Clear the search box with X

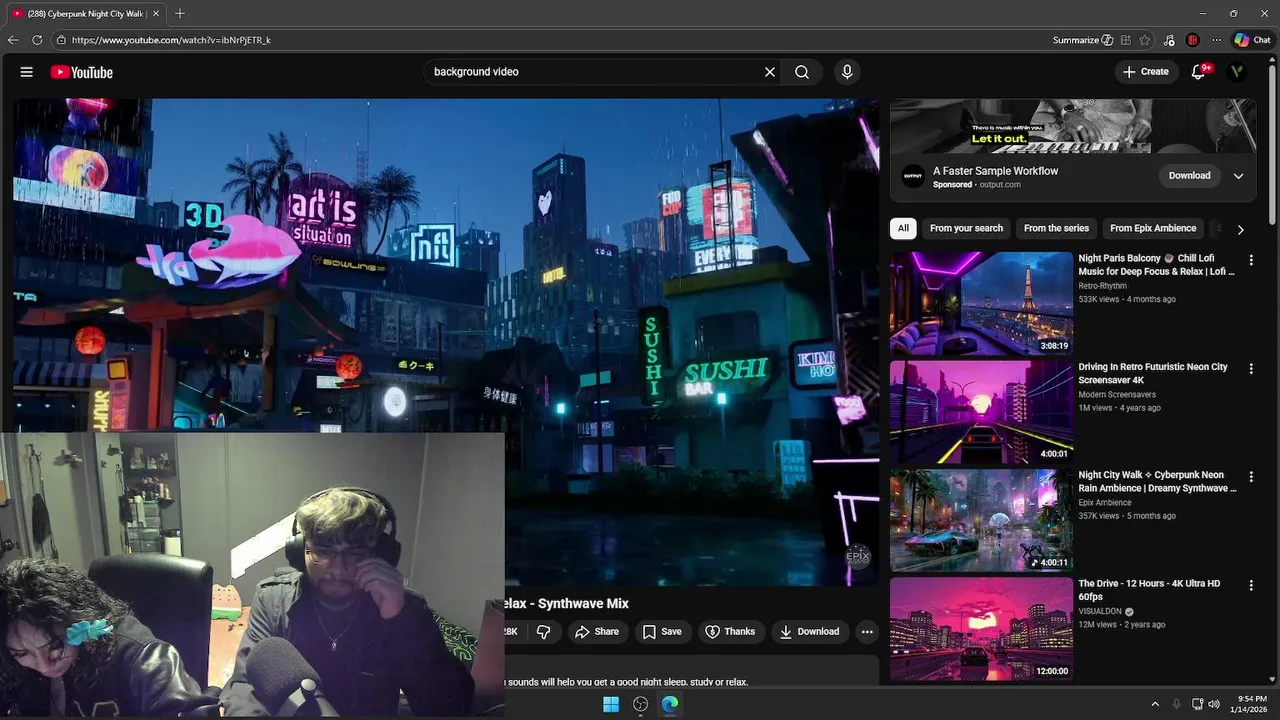[x=770, y=72]
